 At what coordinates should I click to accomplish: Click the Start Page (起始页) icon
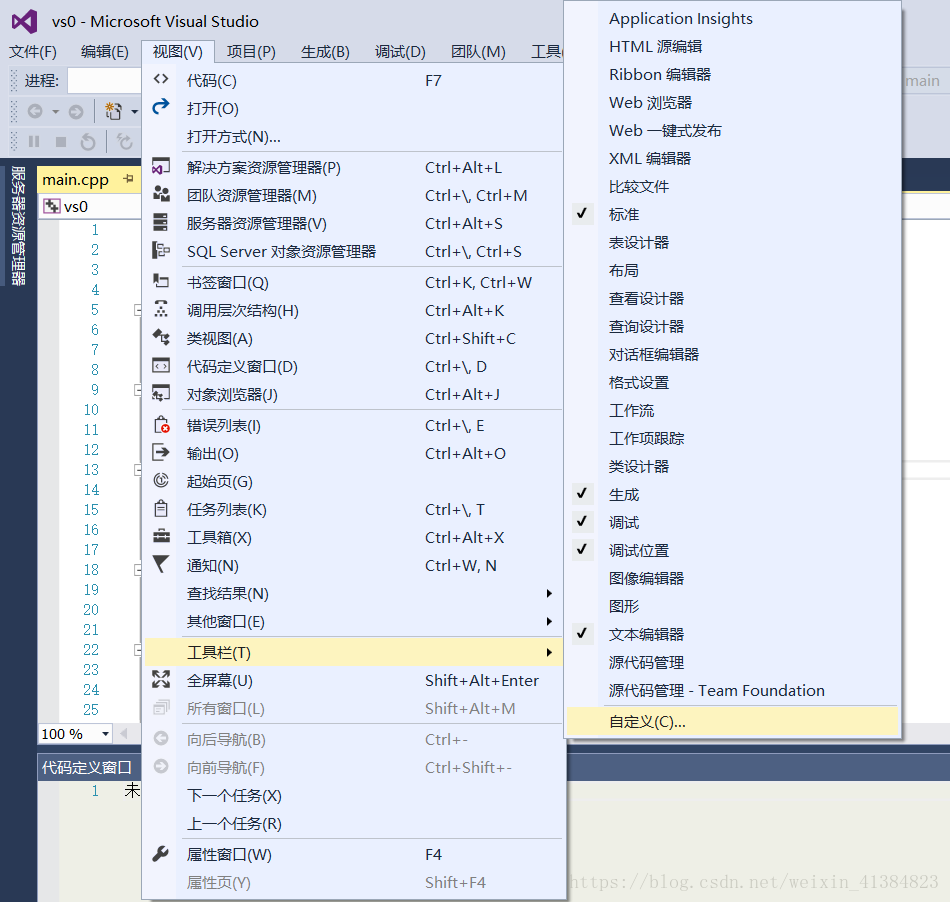[x=161, y=480]
